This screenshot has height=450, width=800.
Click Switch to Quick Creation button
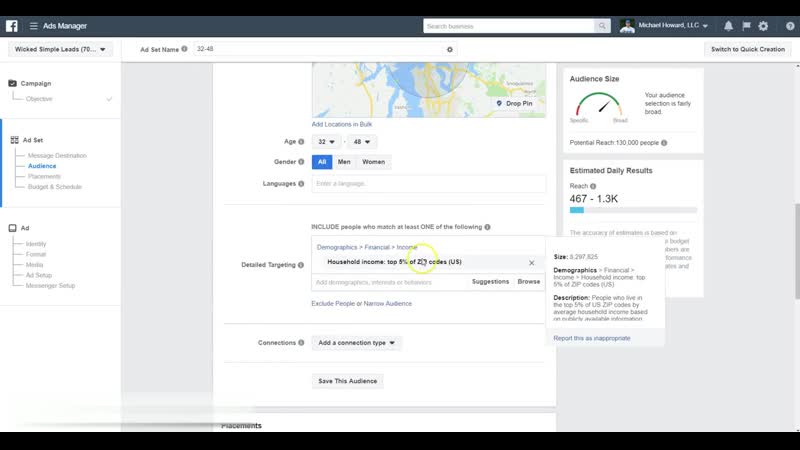tap(748, 49)
